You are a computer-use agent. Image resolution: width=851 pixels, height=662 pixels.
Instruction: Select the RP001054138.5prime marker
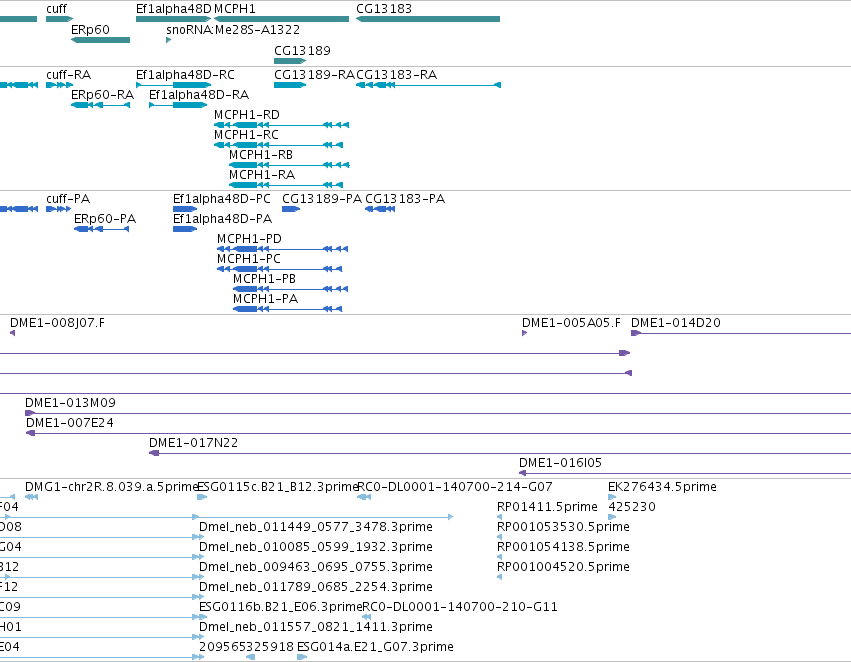pyautogui.click(x=500, y=557)
